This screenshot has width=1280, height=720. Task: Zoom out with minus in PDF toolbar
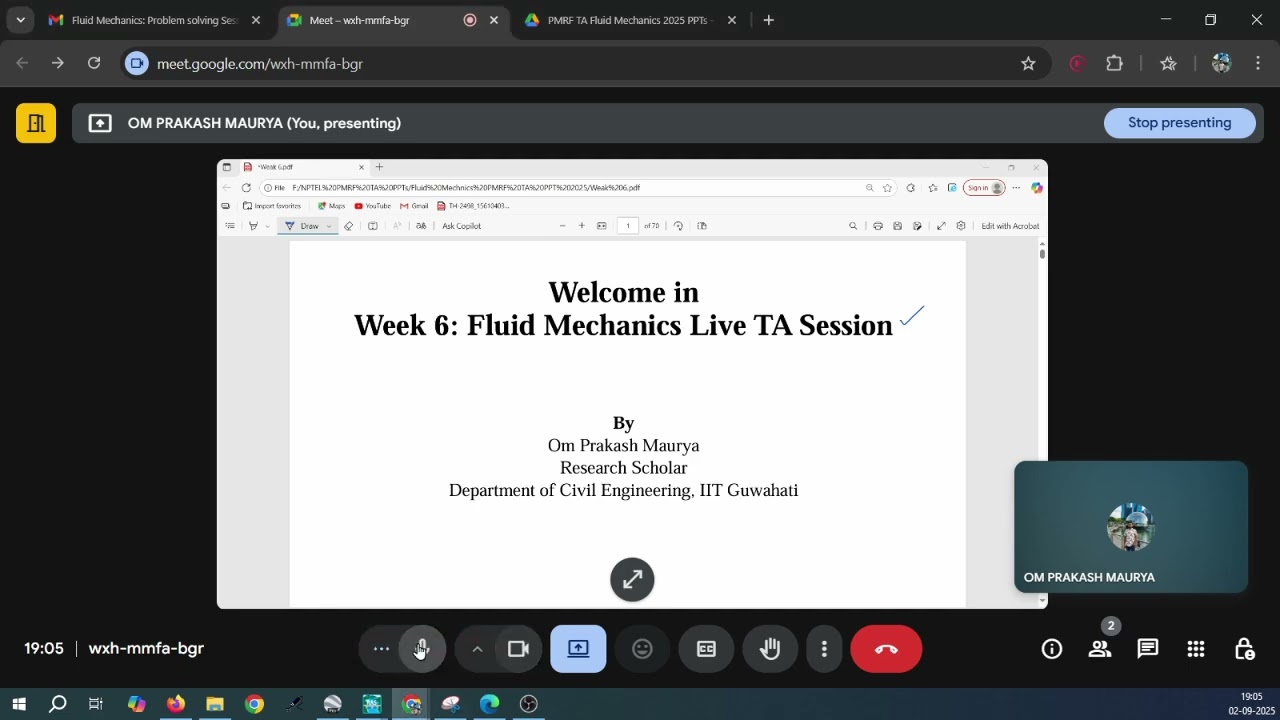pyautogui.click(x=562, y=226)
